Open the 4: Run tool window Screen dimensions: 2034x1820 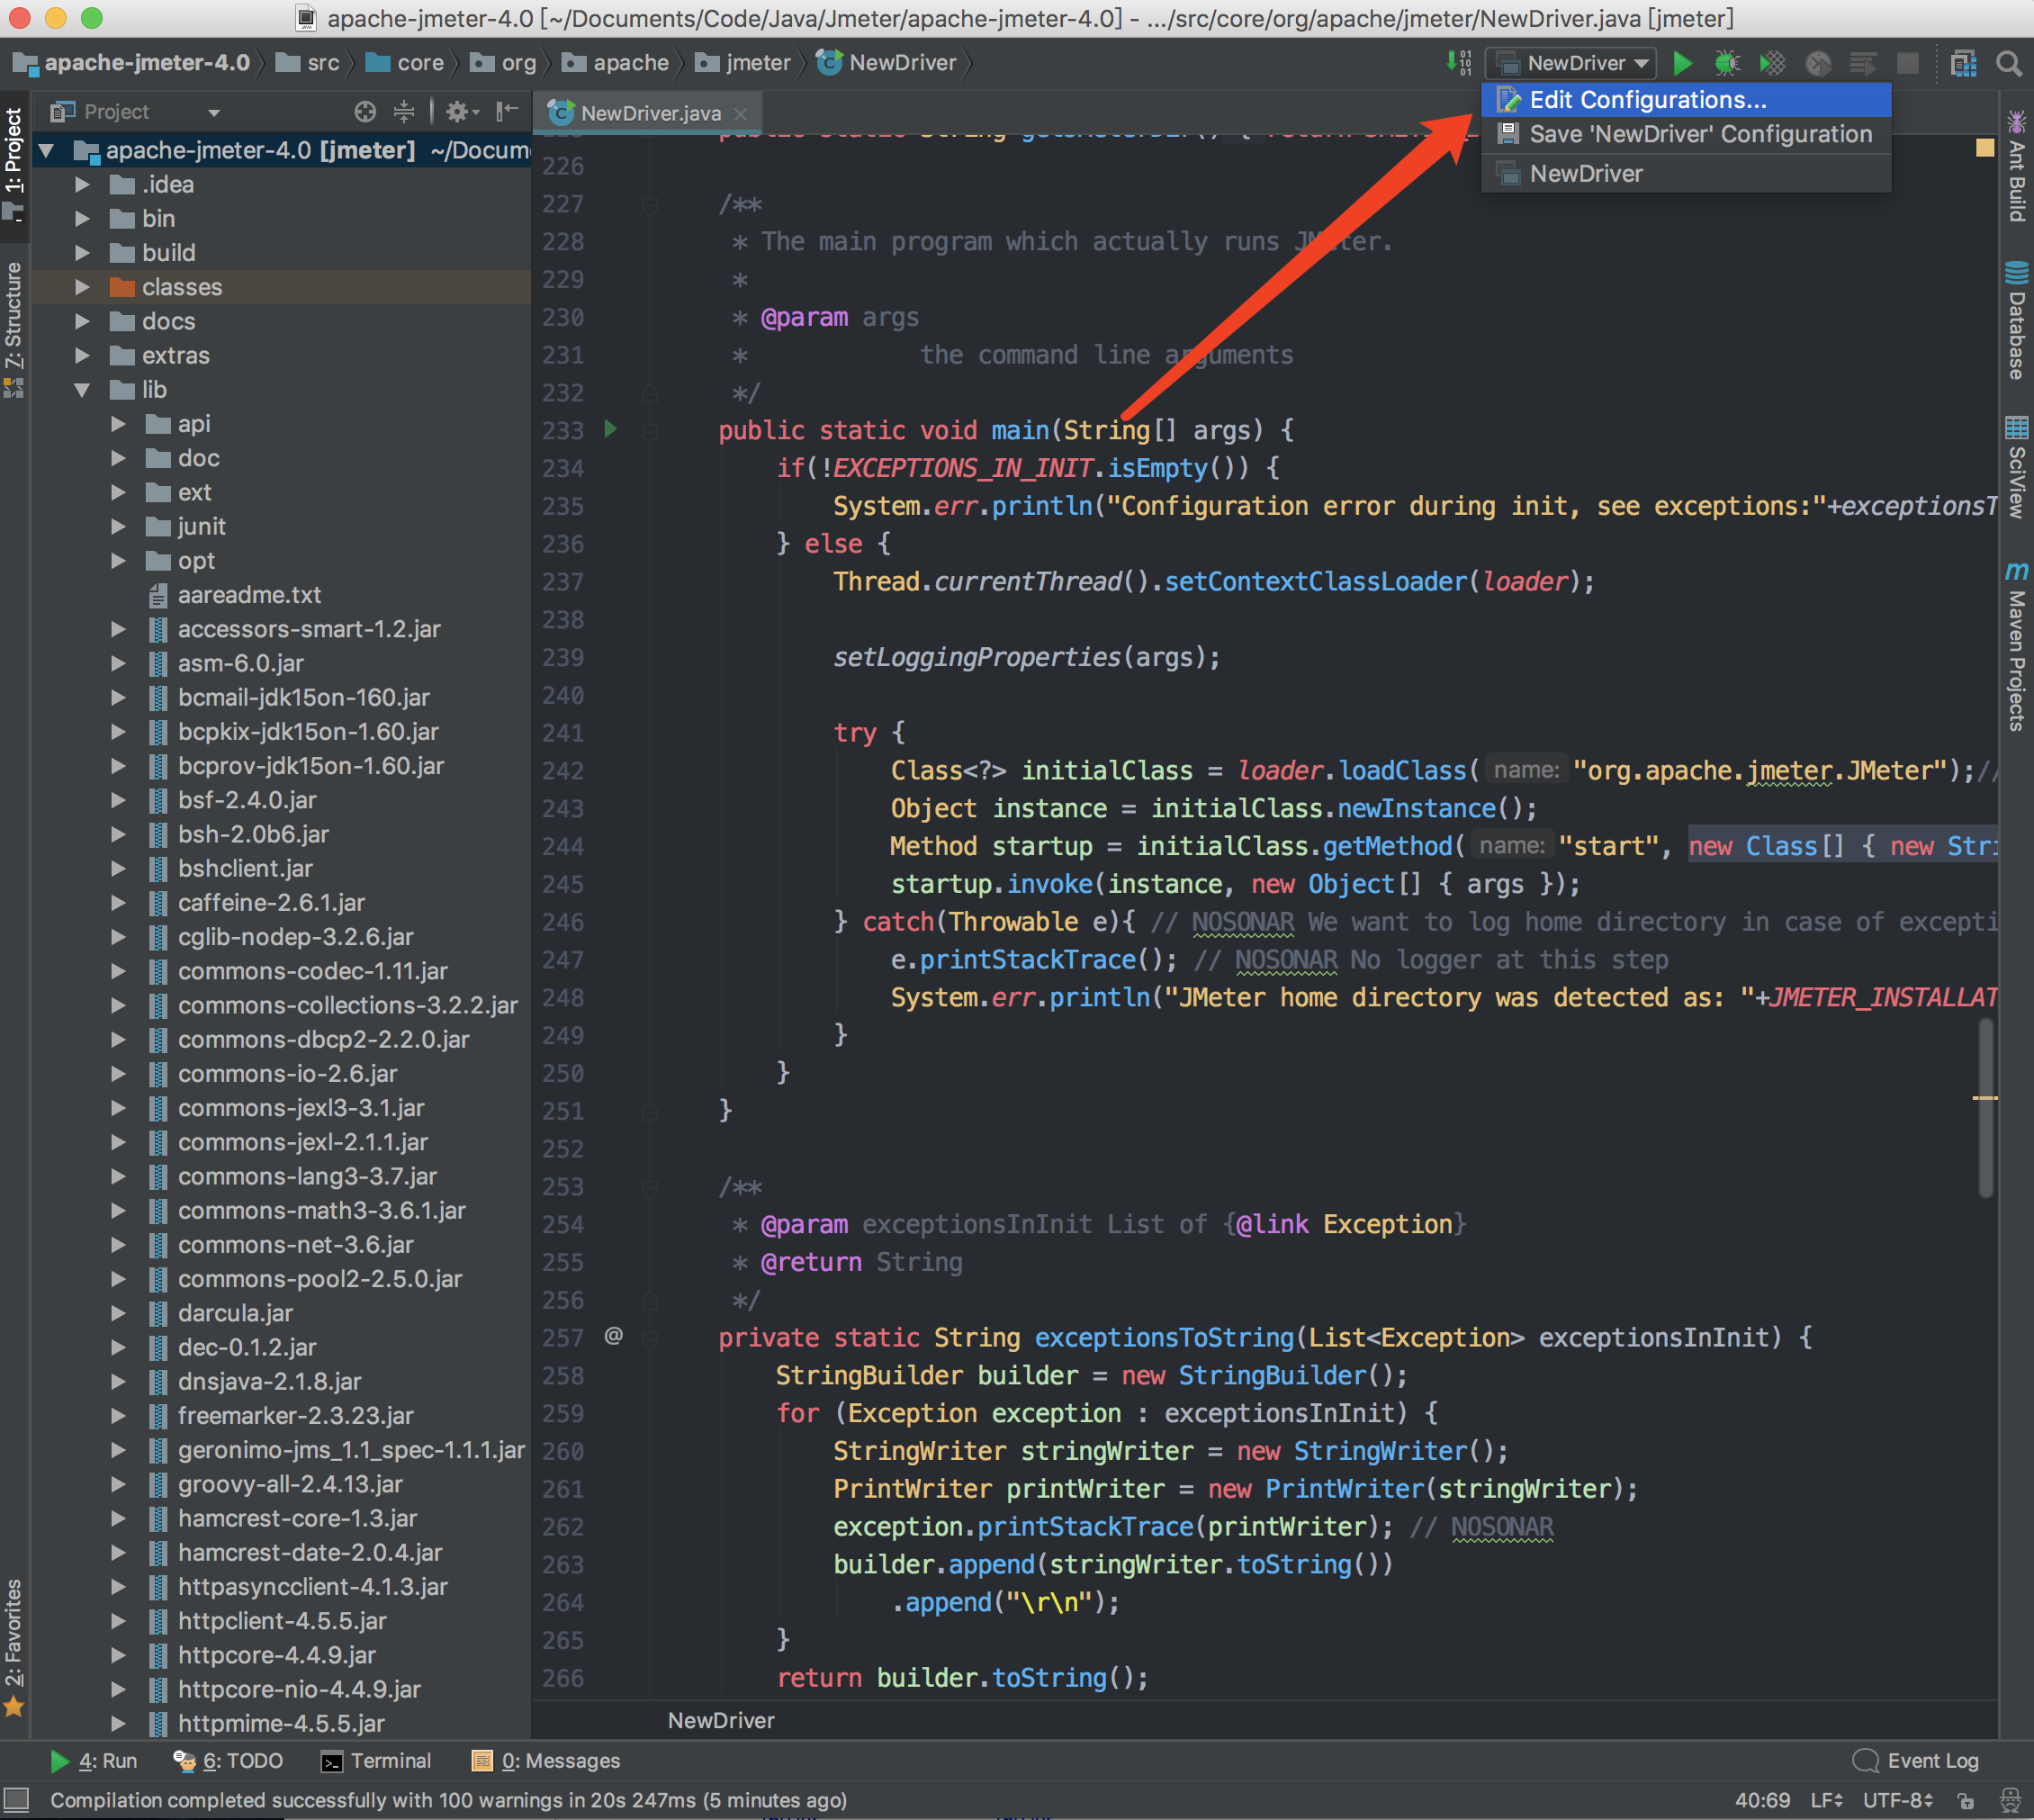[93, 1760]
